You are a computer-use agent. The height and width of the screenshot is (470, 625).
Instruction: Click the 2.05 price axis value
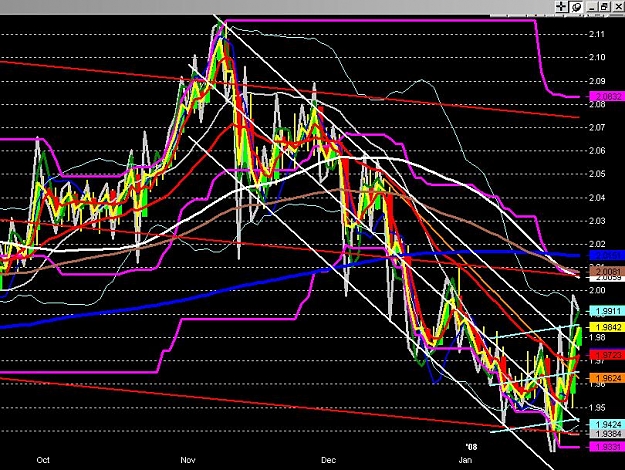coord(597,174)
